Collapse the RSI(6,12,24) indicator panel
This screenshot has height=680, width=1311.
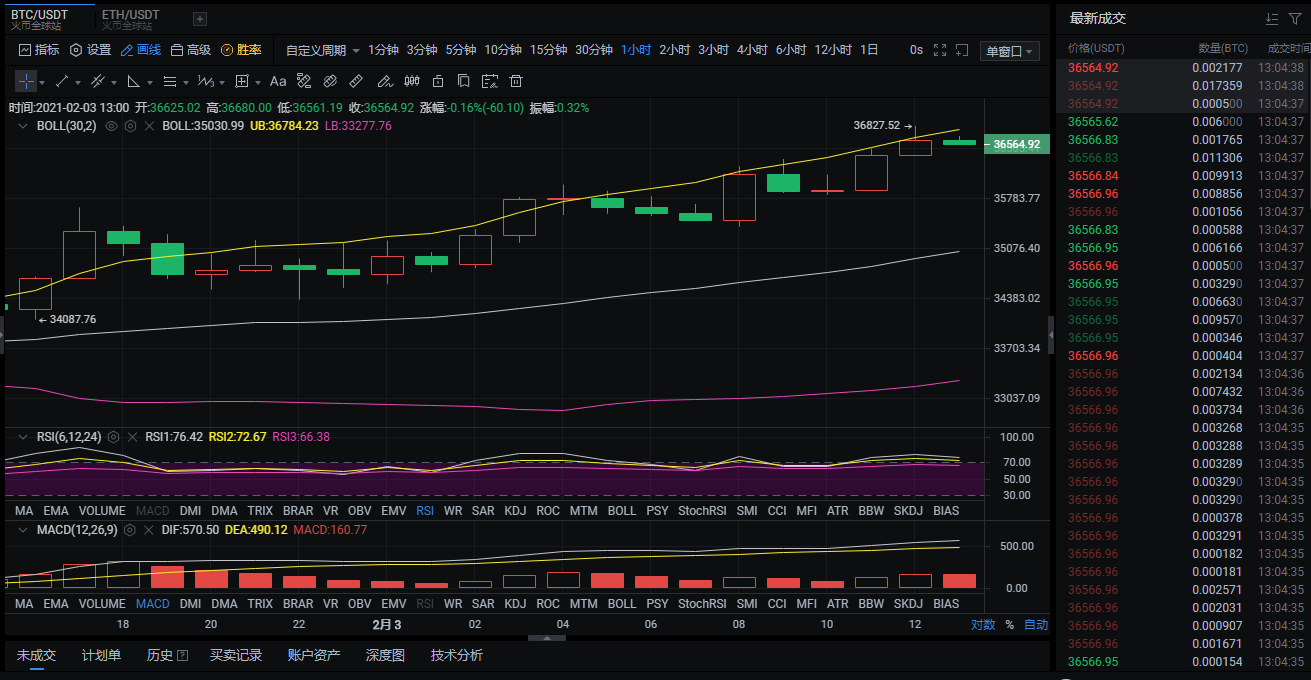[x=24, y=437]
